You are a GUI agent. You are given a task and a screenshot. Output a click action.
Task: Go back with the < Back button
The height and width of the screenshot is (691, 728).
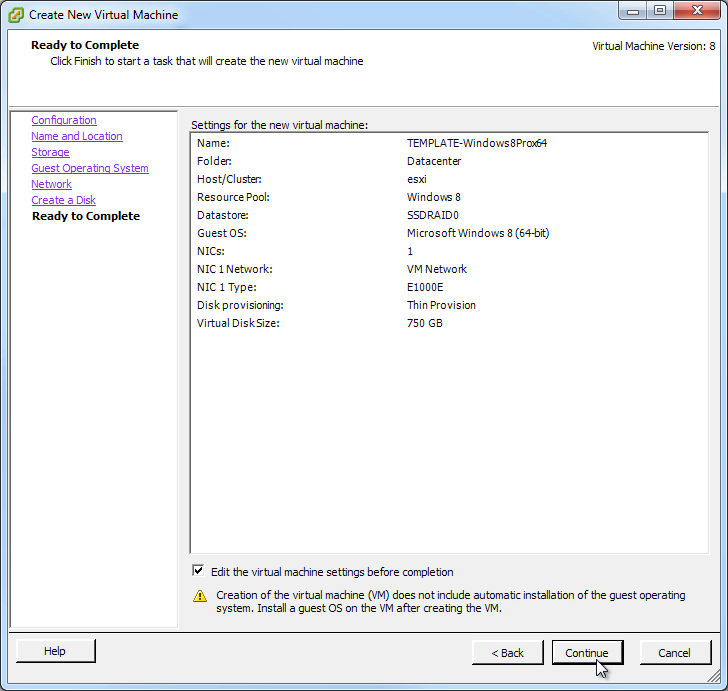click(507, 652)
